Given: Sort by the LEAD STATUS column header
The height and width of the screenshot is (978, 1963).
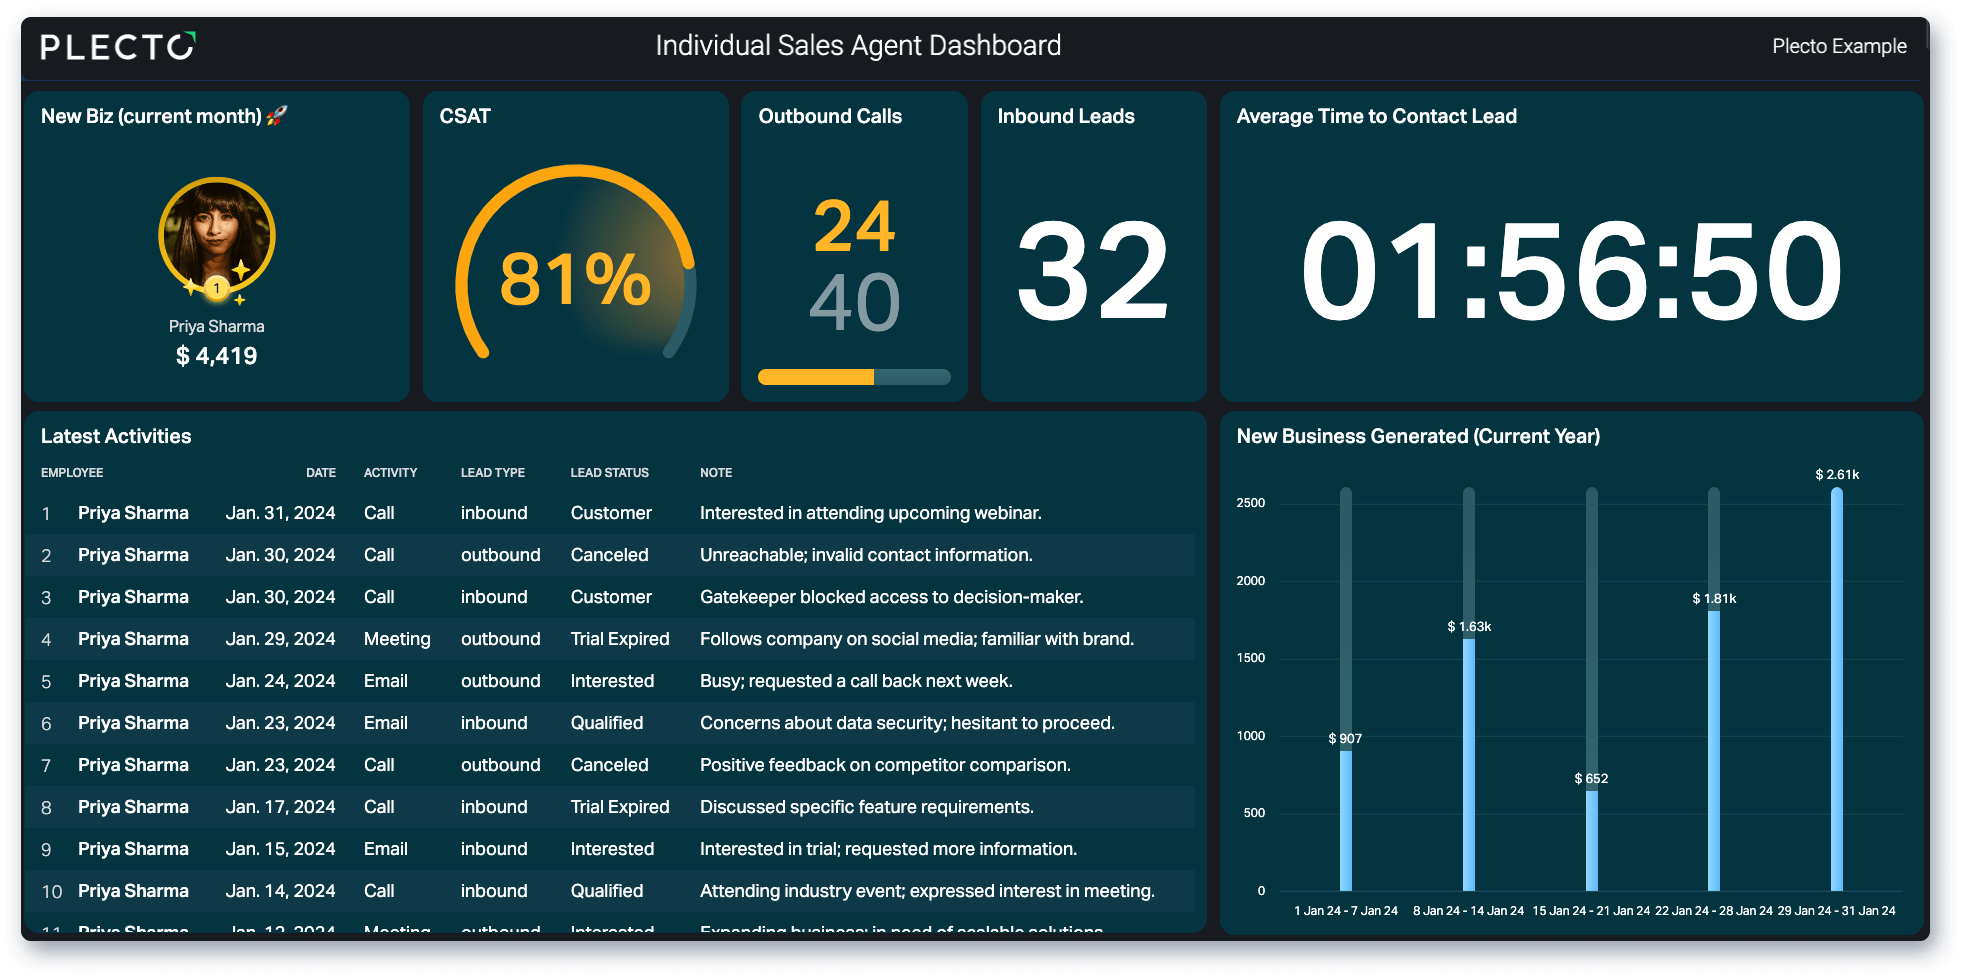Looking at the screenshot, I should tap(609, 473).
